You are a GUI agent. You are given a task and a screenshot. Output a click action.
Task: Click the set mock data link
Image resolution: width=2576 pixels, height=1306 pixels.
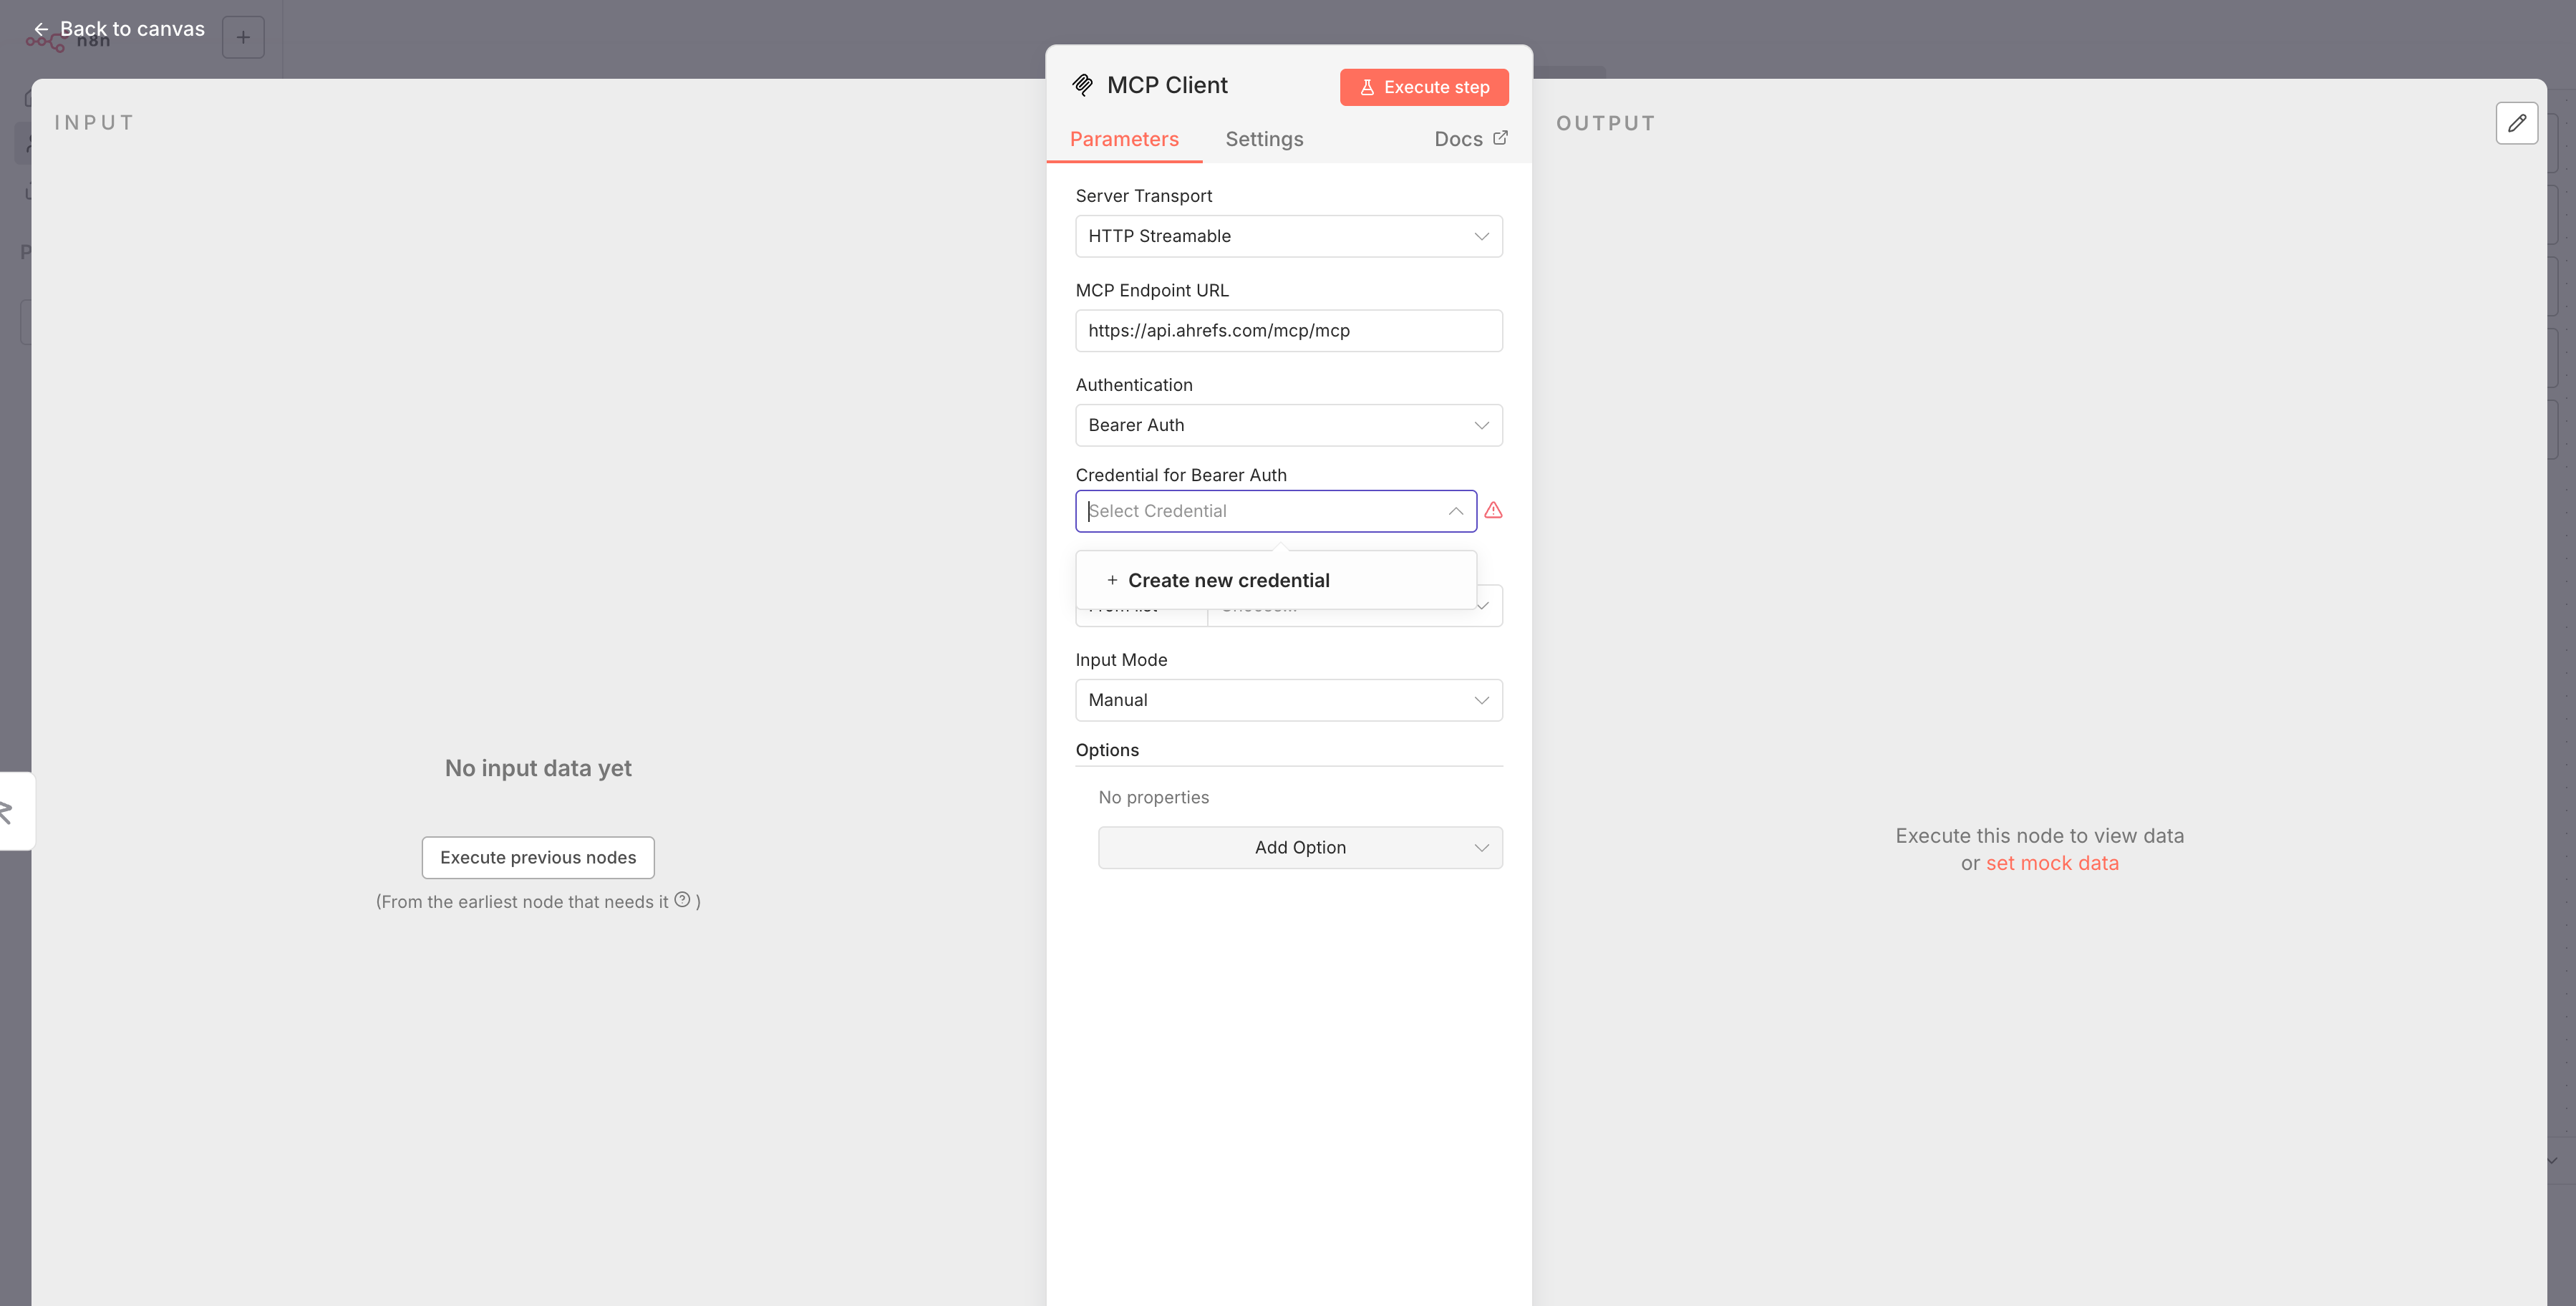(2052, 863)
